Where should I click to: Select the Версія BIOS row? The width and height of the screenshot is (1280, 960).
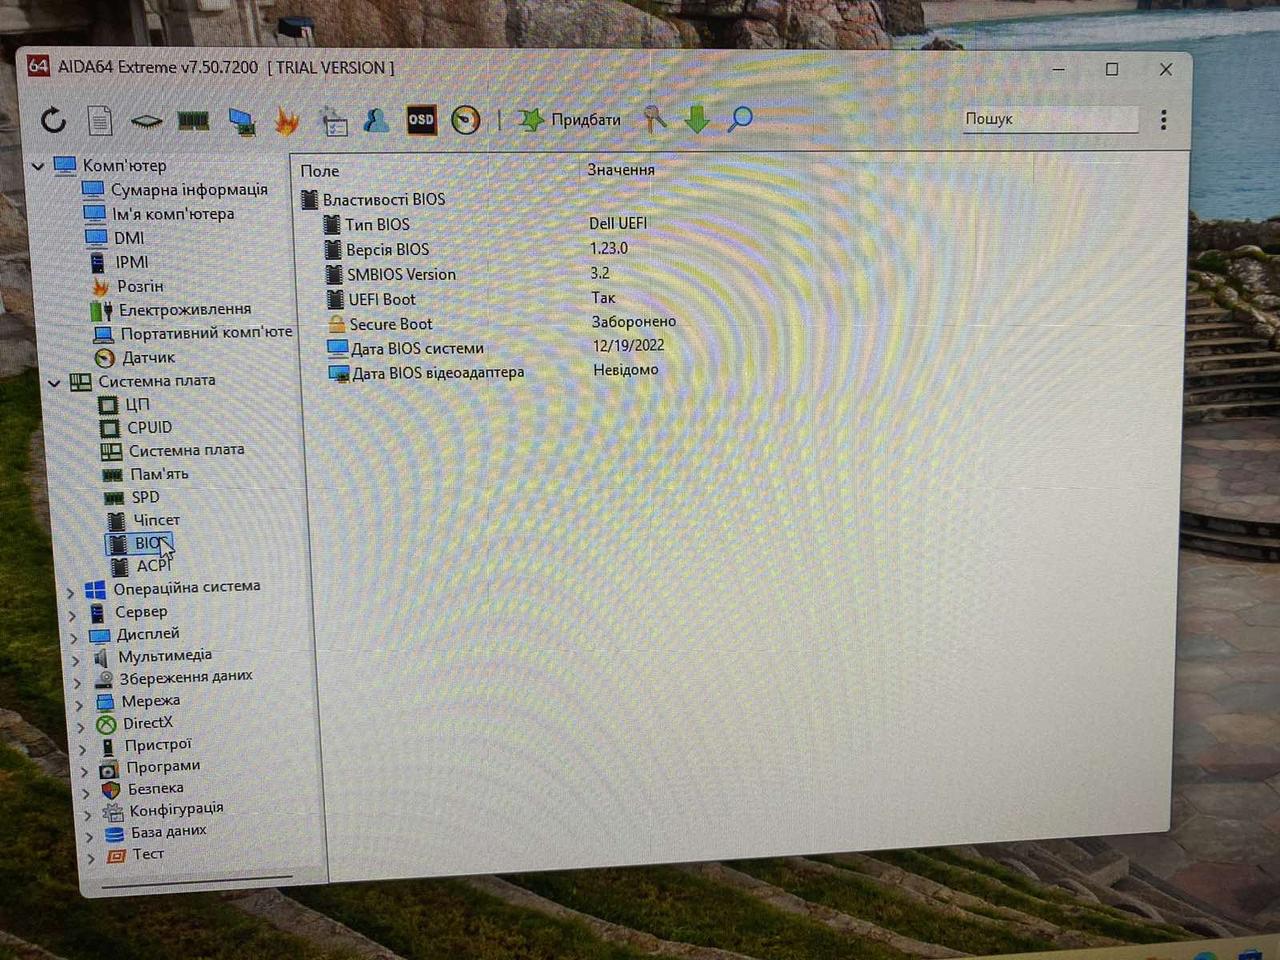pos(387,249)
